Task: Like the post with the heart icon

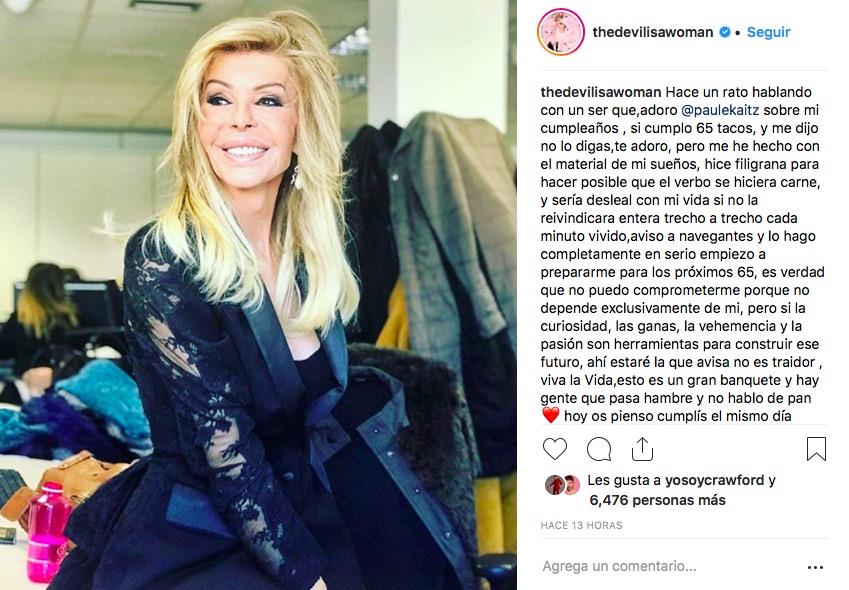Action: point(554,449)
